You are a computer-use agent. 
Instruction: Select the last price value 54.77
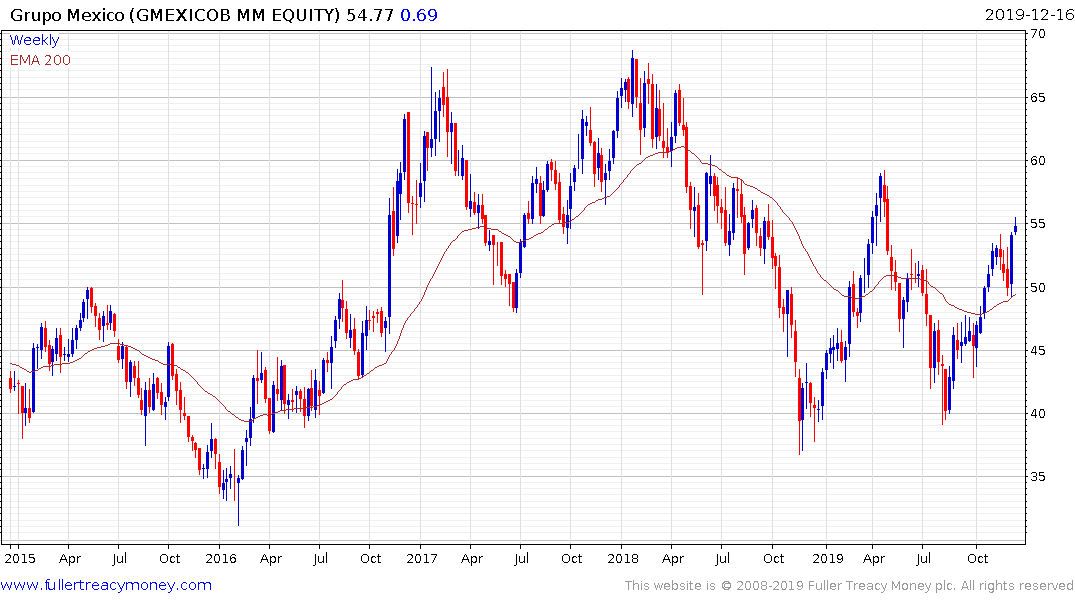point(370,14)
